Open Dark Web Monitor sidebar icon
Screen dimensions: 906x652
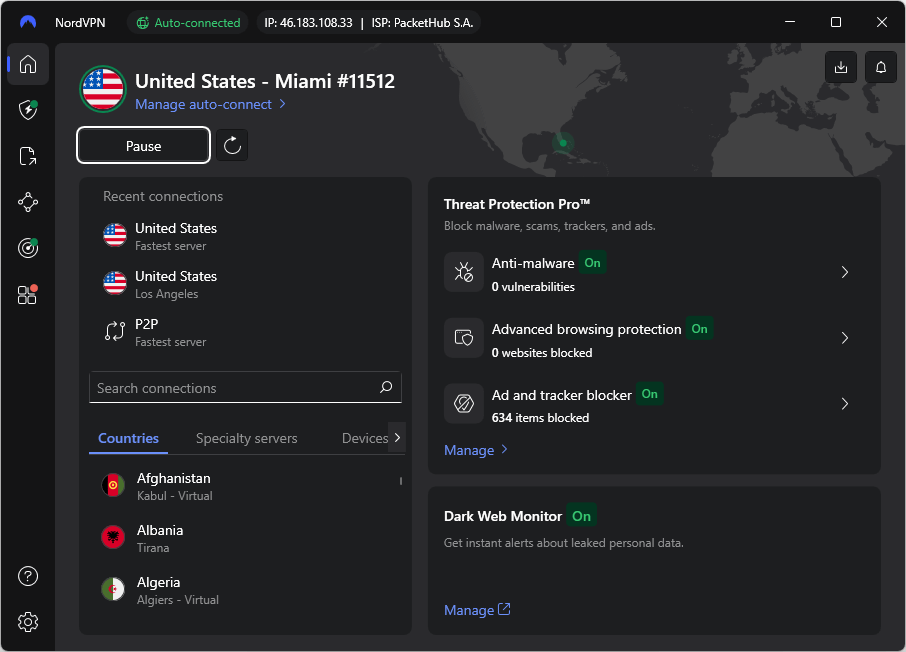click(28, 247)
